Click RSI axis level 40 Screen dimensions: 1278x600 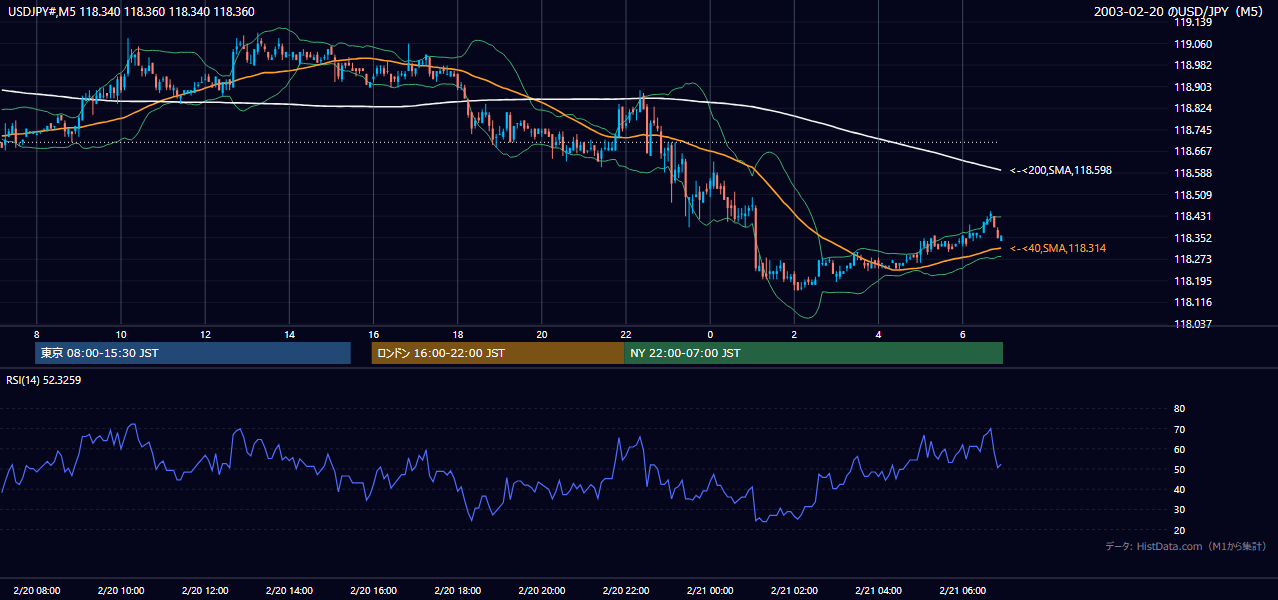[x=1179, y=489]
